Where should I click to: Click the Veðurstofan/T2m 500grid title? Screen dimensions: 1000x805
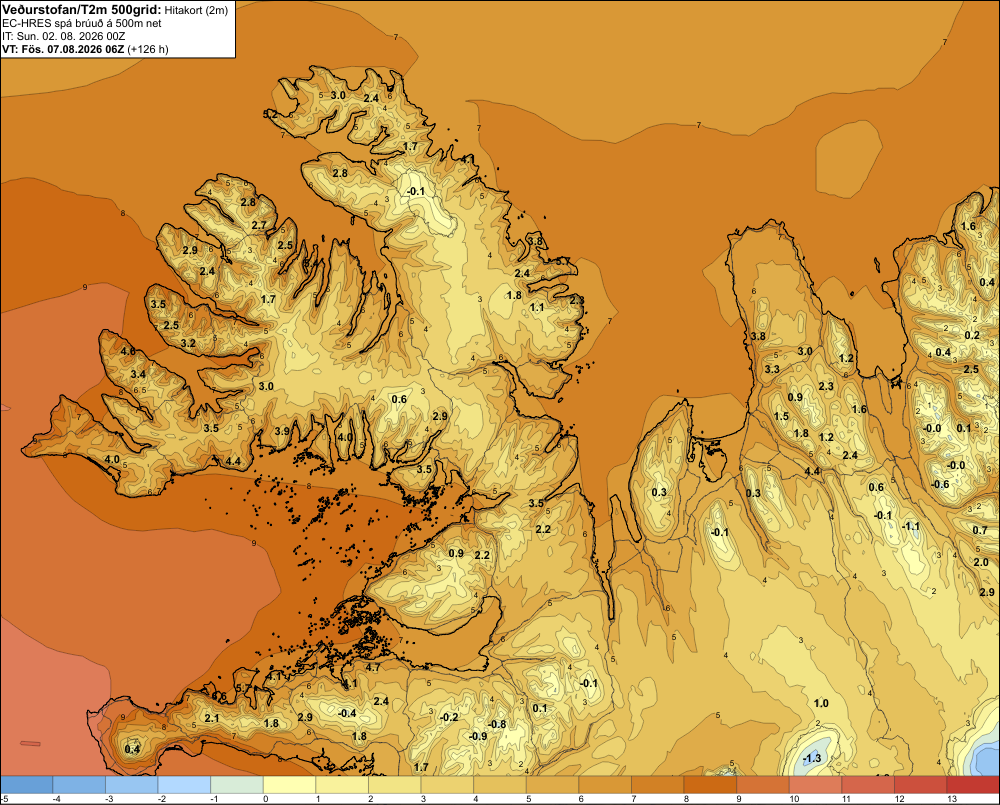[x=82, y=9]
